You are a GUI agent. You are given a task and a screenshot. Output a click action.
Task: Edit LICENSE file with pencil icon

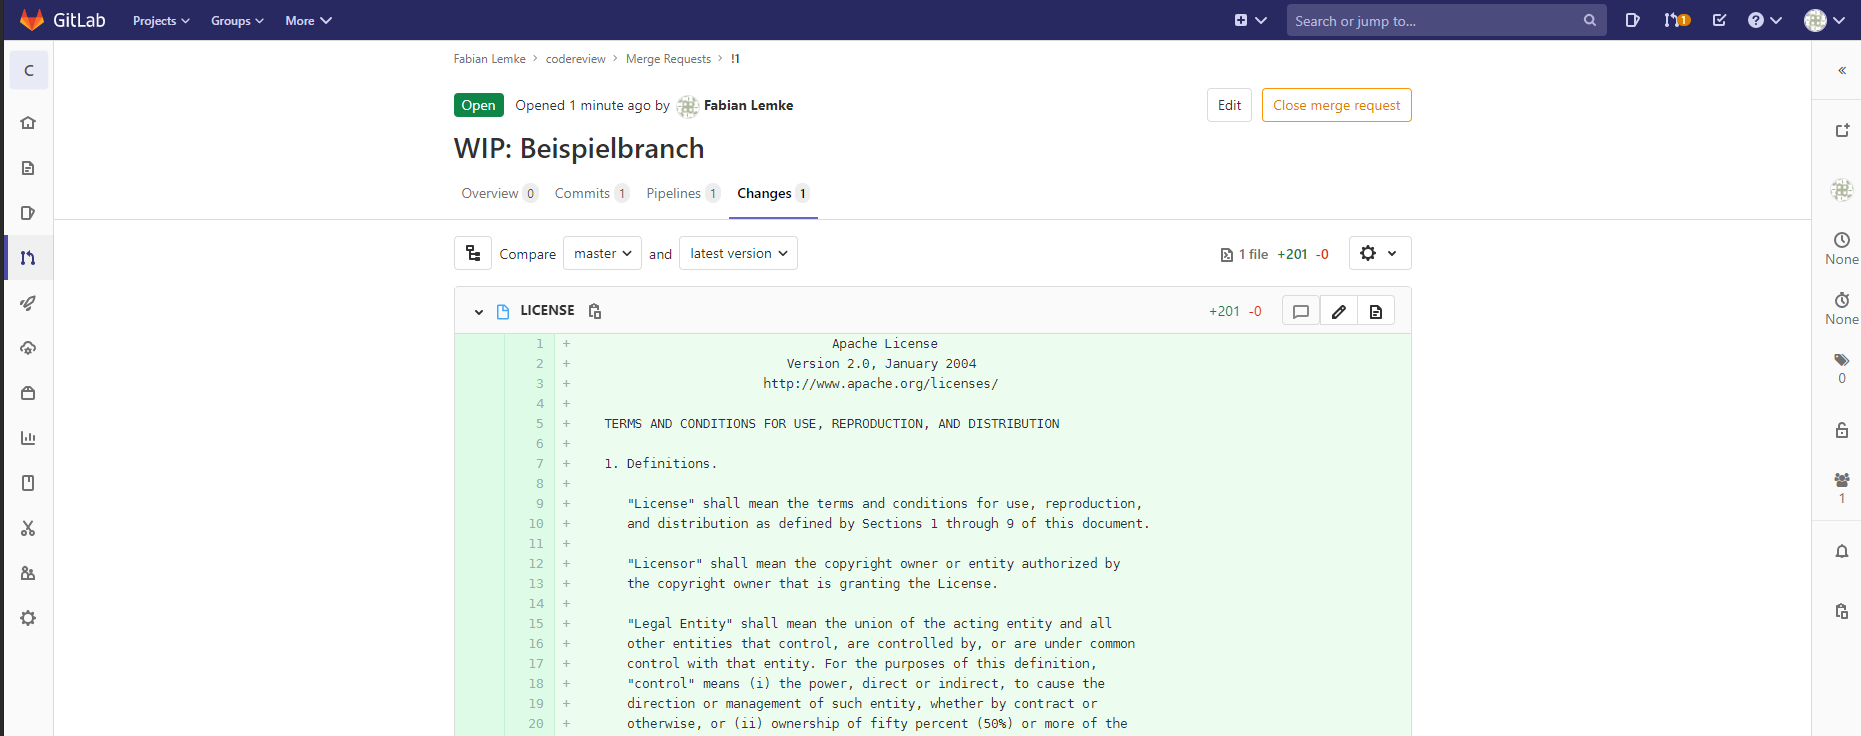[1339, 311]
